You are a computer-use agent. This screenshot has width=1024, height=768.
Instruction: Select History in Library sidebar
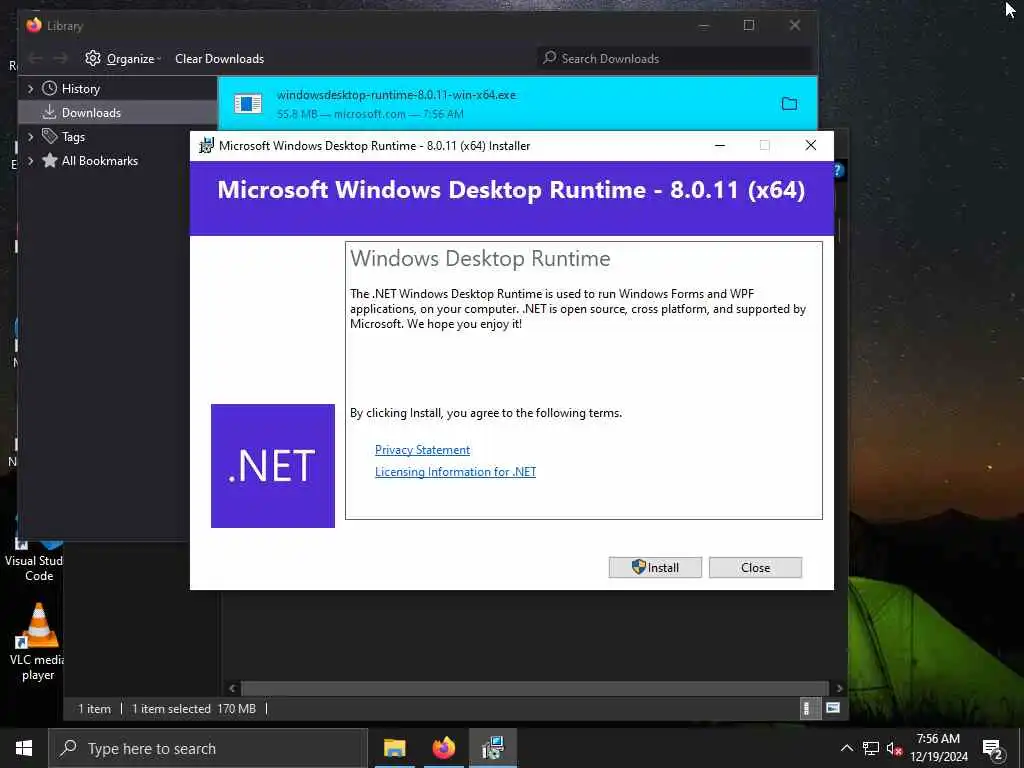point(81,89)
